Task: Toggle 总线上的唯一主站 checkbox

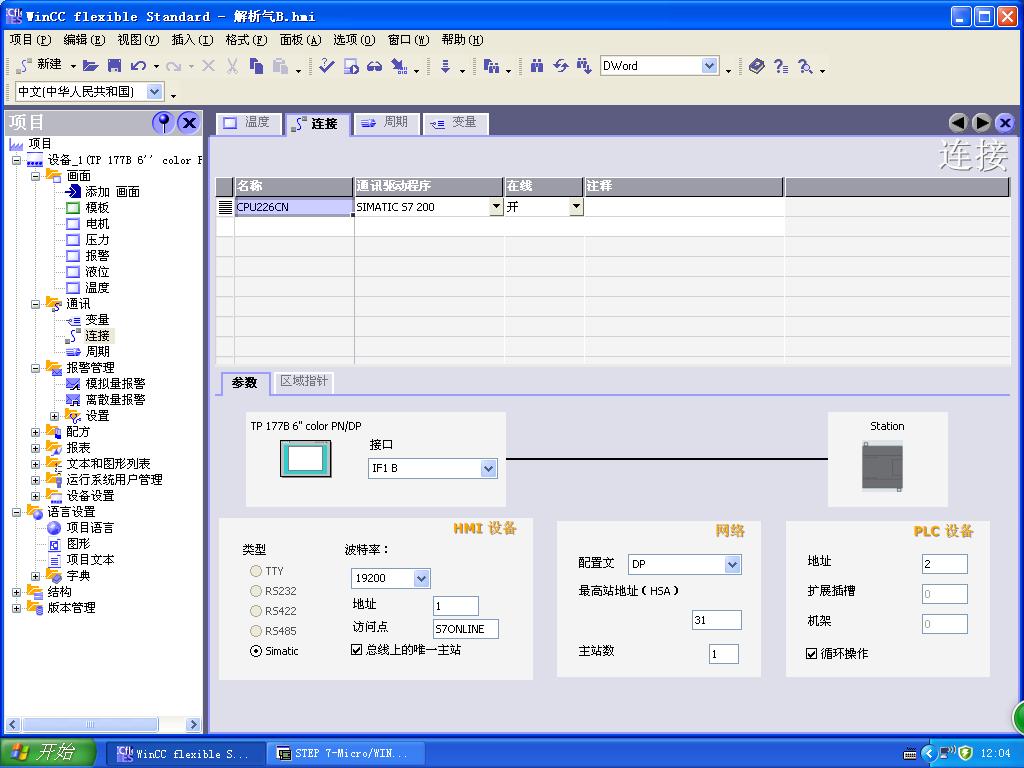Action: click(357, 650)
